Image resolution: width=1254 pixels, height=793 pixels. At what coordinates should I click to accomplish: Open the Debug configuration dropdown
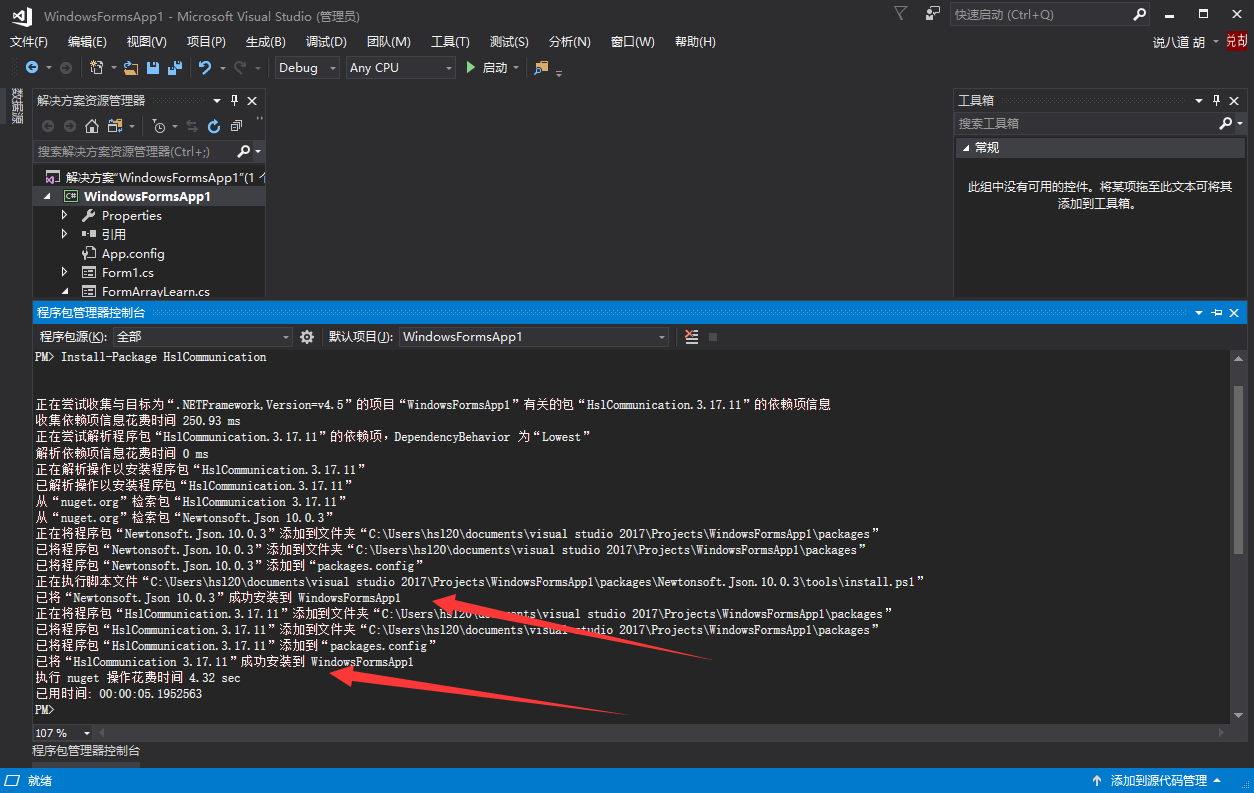[x=307, y=68]
